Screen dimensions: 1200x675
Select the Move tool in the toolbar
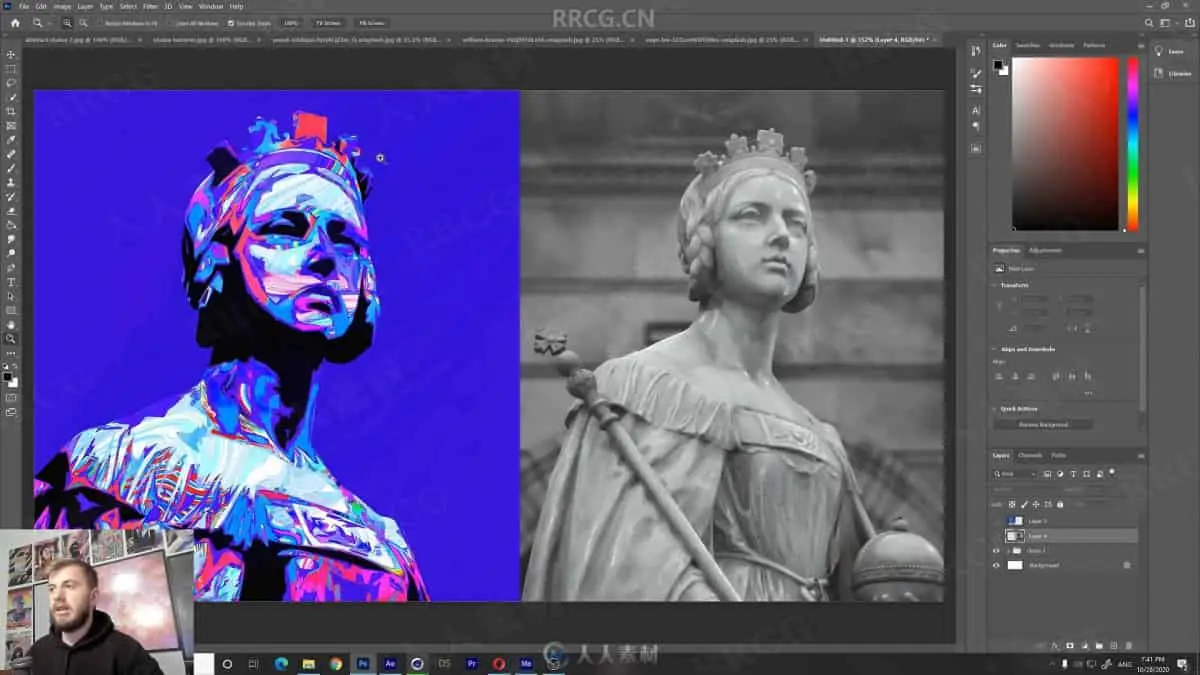(11, 55)
